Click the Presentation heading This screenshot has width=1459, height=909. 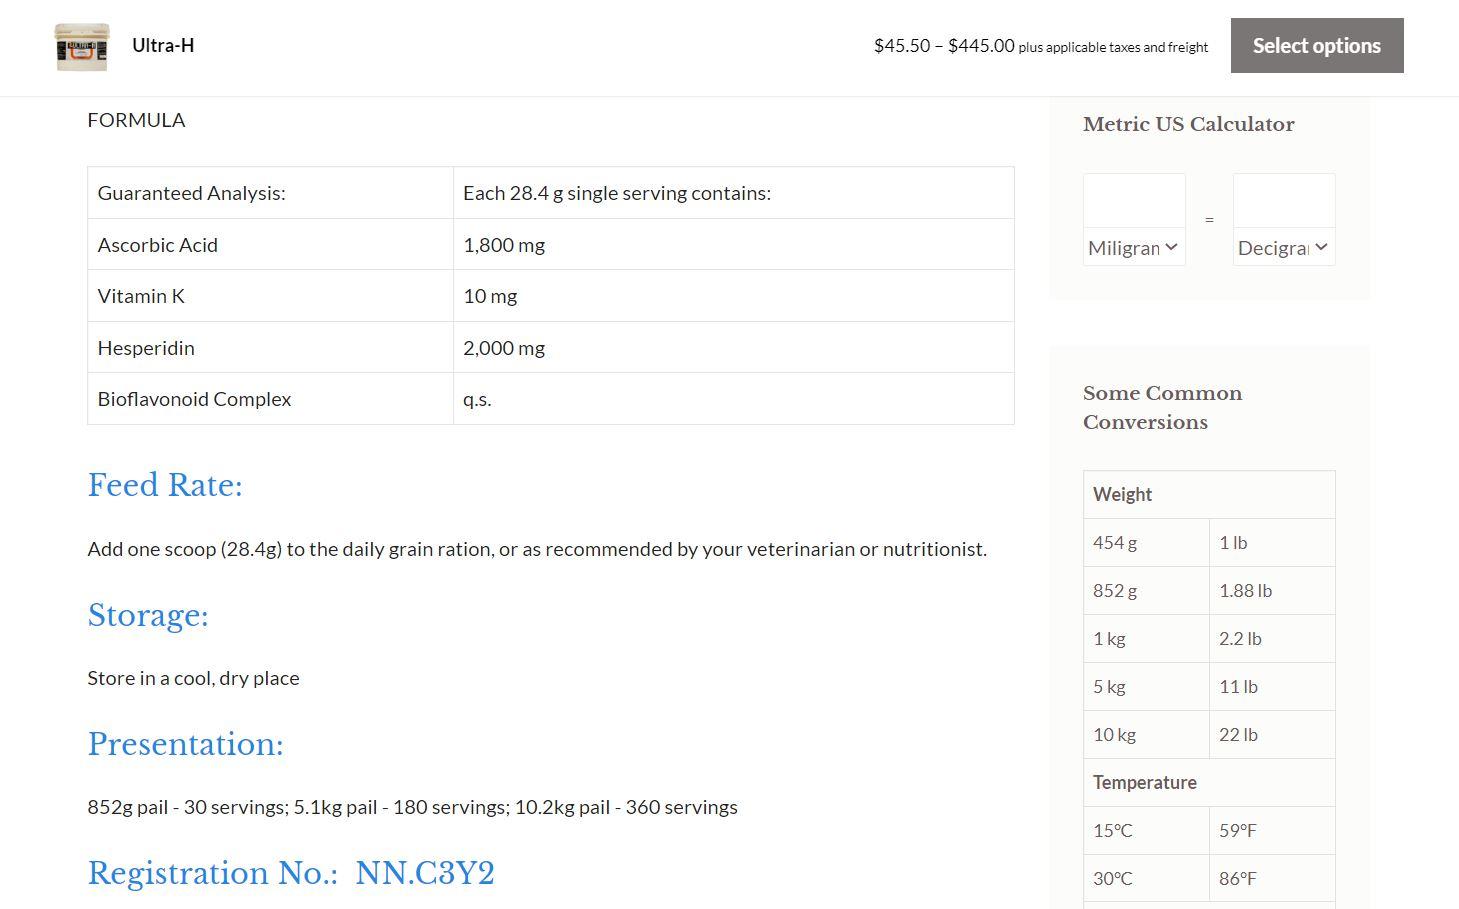185,744
